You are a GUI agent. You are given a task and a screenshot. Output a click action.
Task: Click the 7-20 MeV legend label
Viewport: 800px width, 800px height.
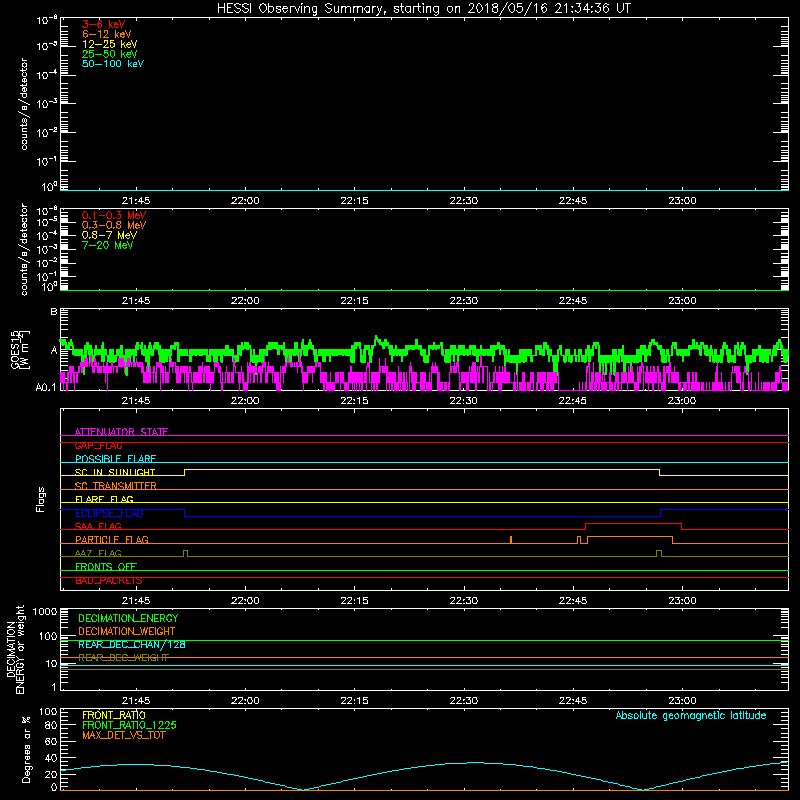(108, 245)
